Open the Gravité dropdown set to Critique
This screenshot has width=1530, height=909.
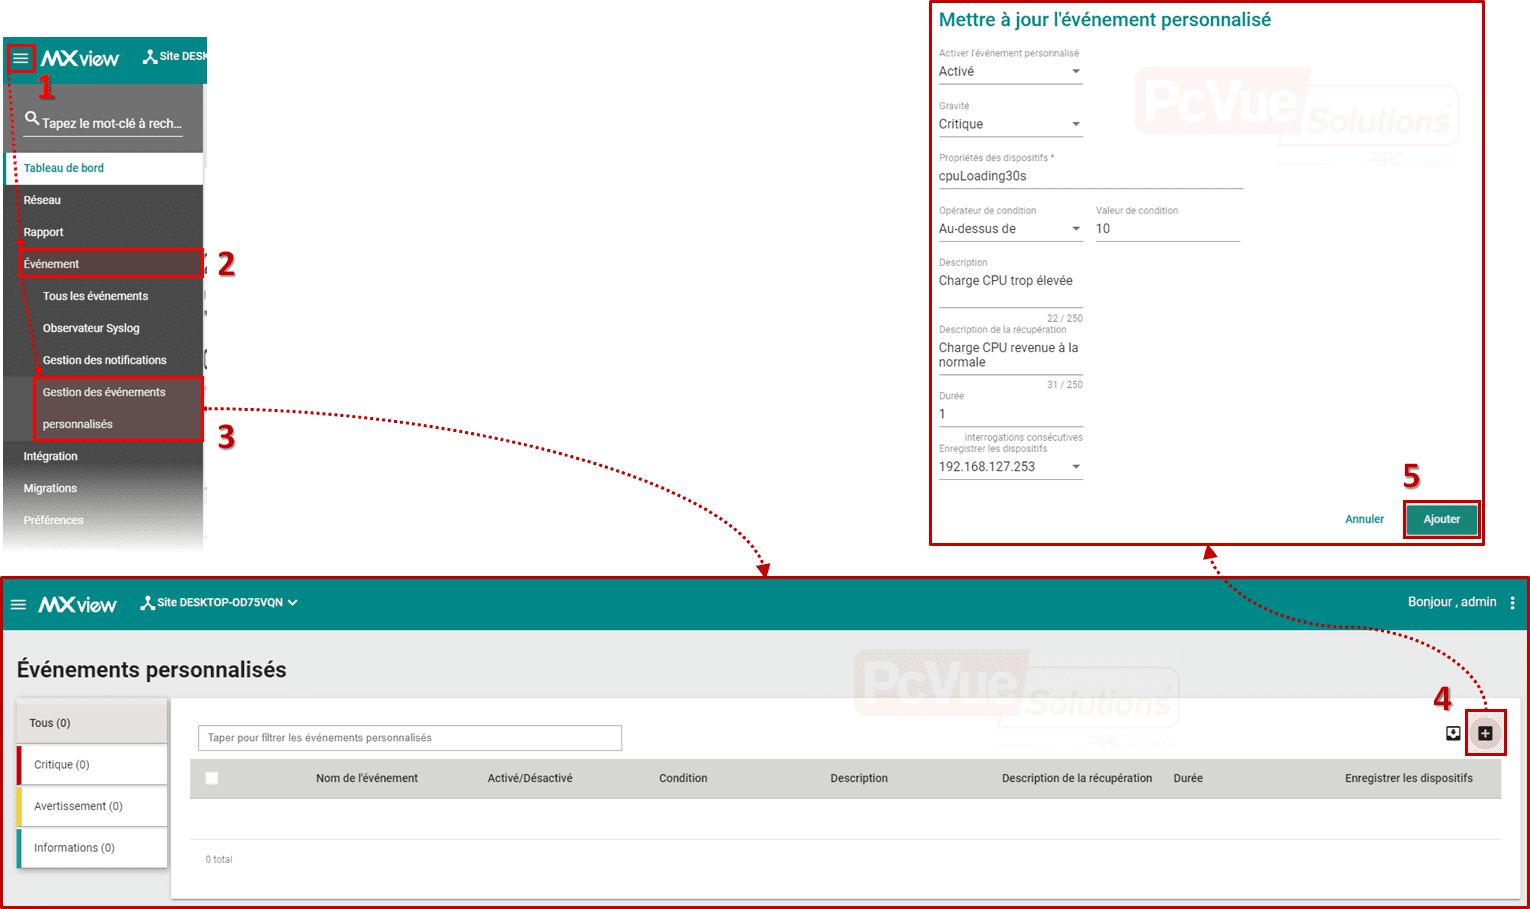pyautogui.click(x=1010, y=124)
